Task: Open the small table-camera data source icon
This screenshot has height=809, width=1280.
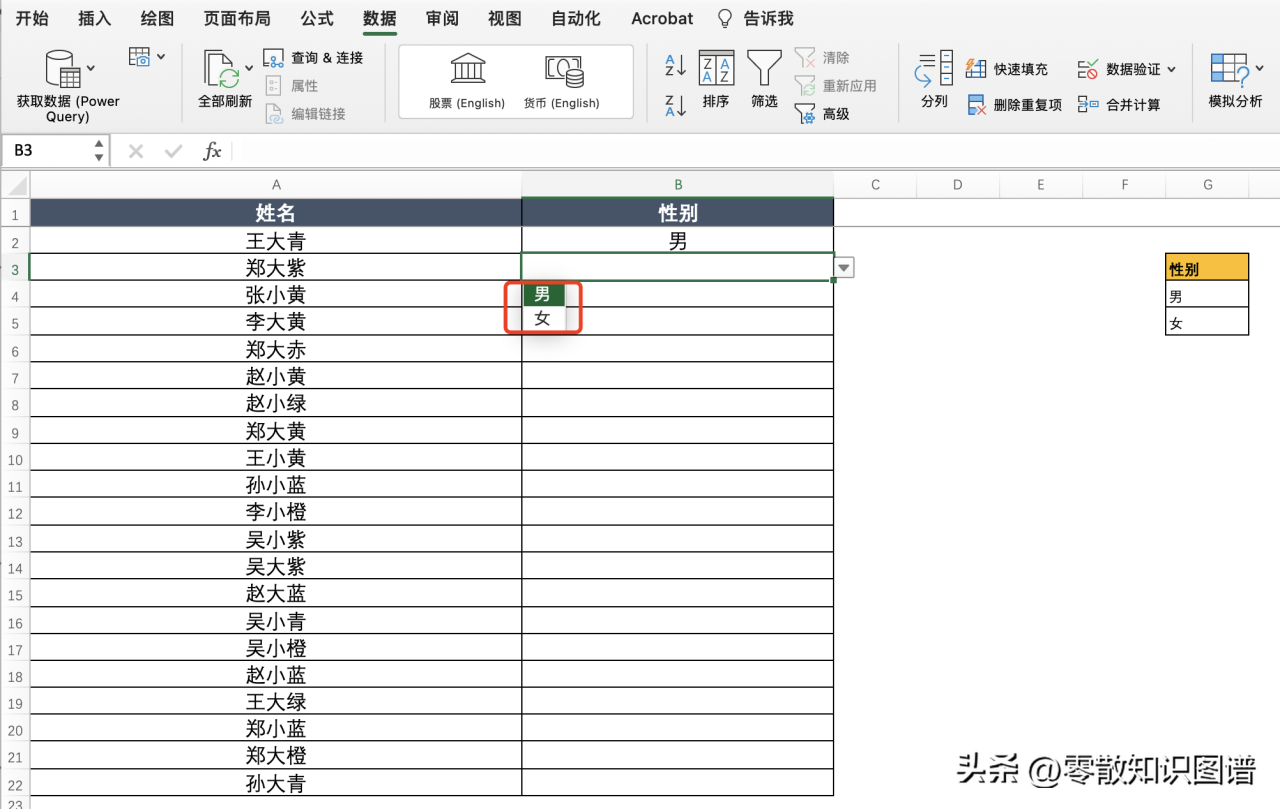Action: 139,57
